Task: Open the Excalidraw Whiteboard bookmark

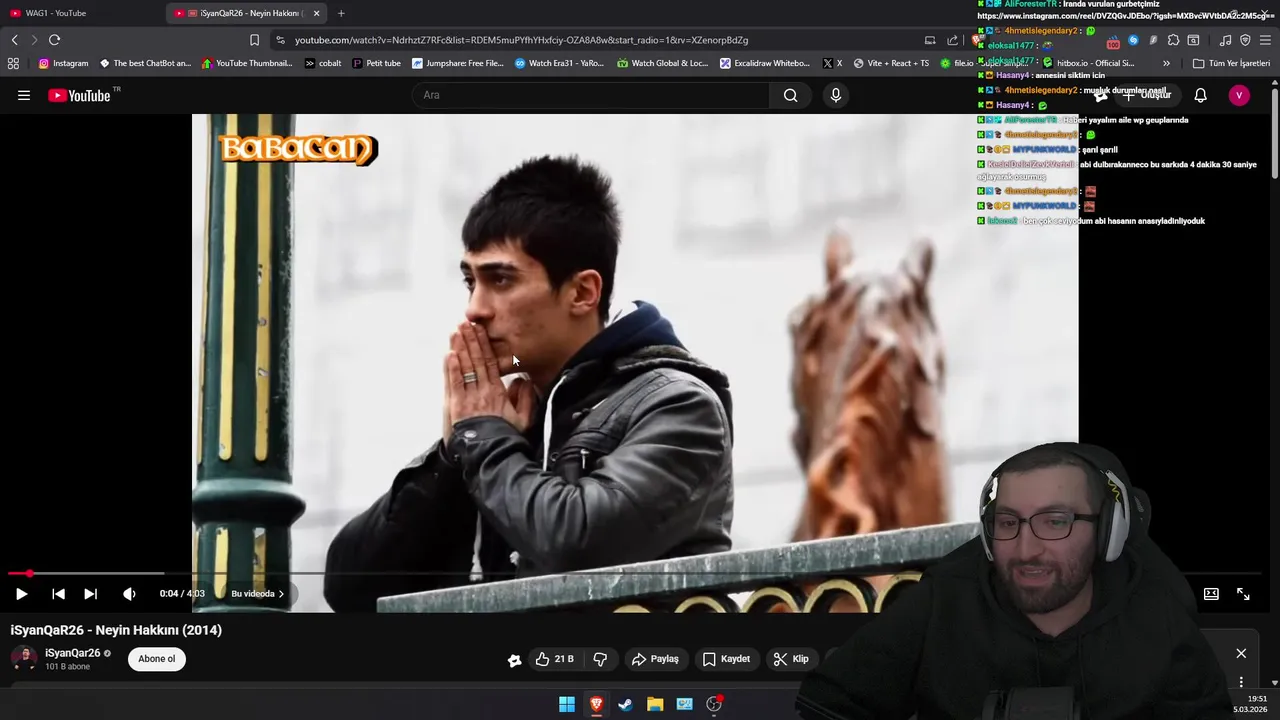Action: (x=765, y=63)
